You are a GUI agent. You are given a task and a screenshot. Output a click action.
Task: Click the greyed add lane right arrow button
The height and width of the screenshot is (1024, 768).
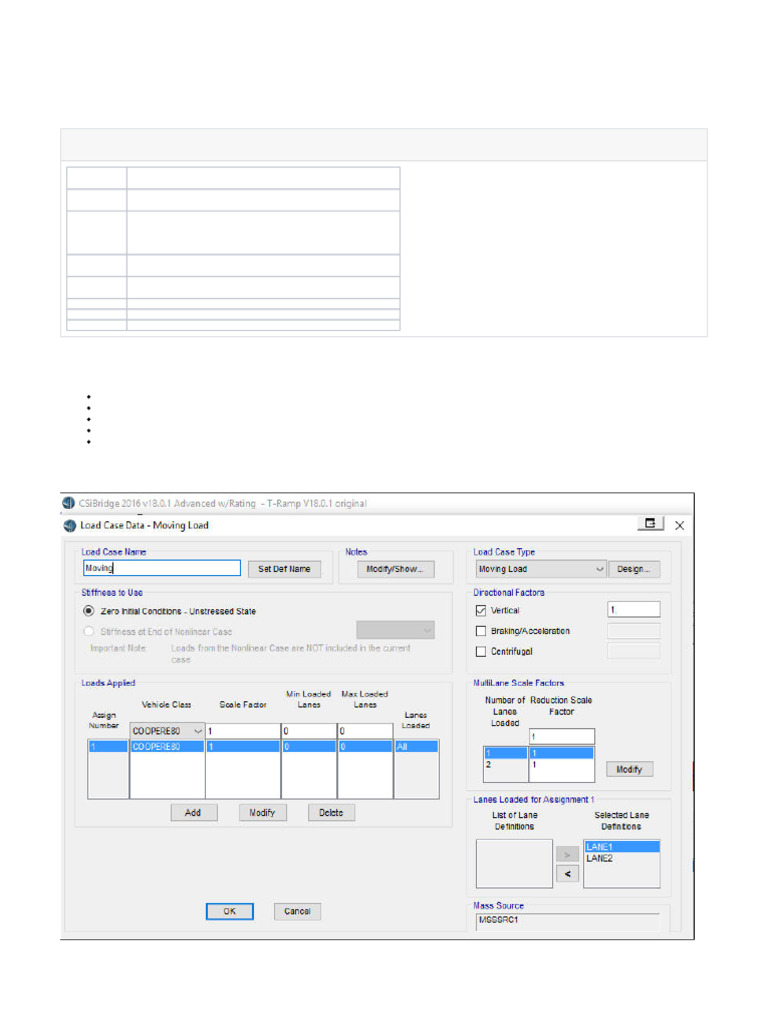(x=568, y=855)
